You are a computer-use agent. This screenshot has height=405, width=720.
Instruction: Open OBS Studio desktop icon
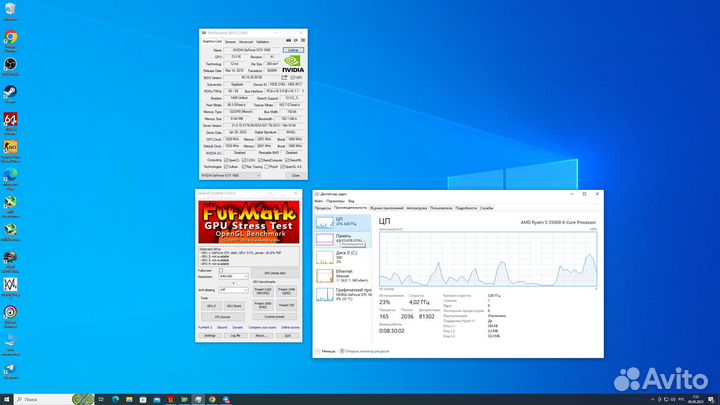(x=10, y=67)
